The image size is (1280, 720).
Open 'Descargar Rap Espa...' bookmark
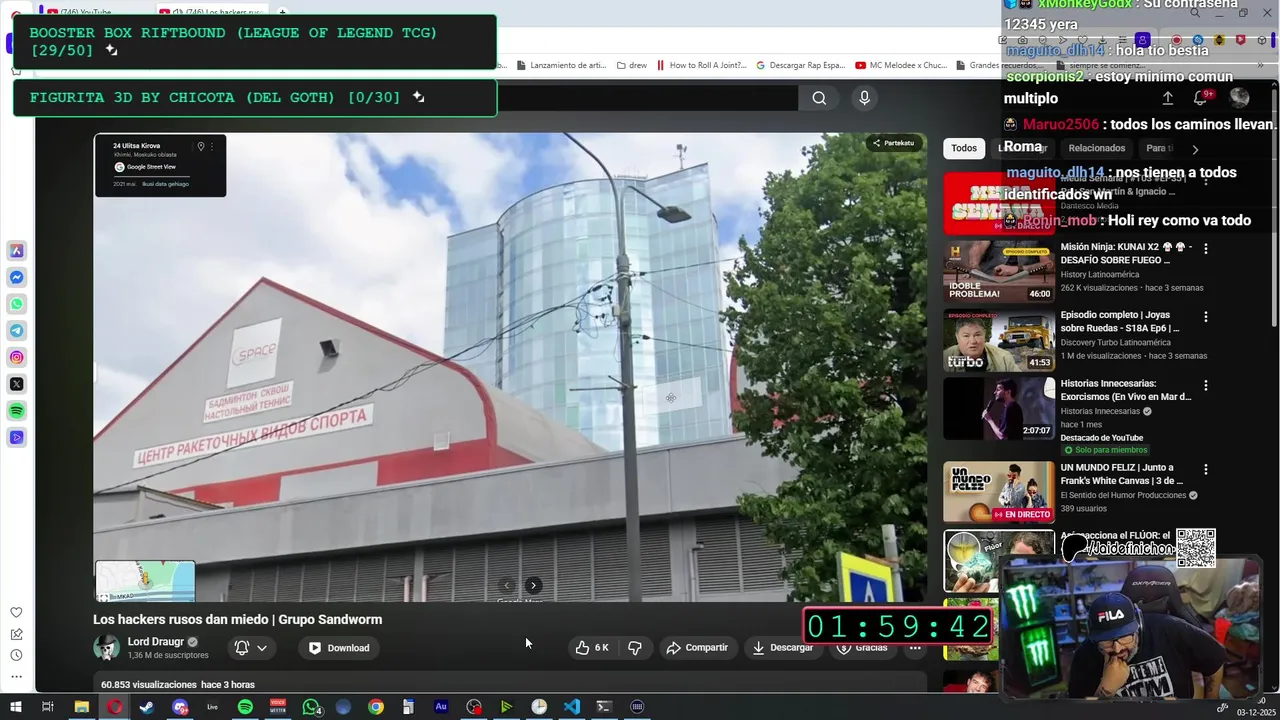click(x=801, y=65)
